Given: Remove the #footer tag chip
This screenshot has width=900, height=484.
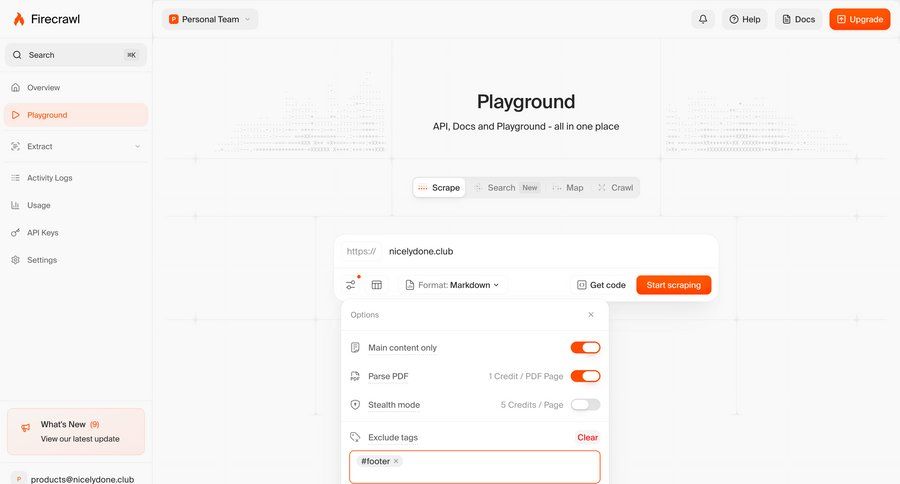Looking at the screenshot, I should 396,461.
